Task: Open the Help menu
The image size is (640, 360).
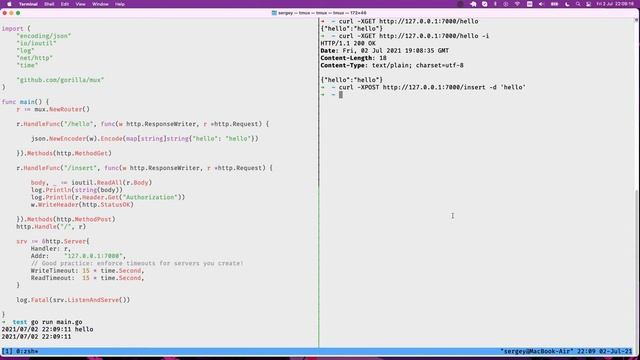Action: click(120, 4)
